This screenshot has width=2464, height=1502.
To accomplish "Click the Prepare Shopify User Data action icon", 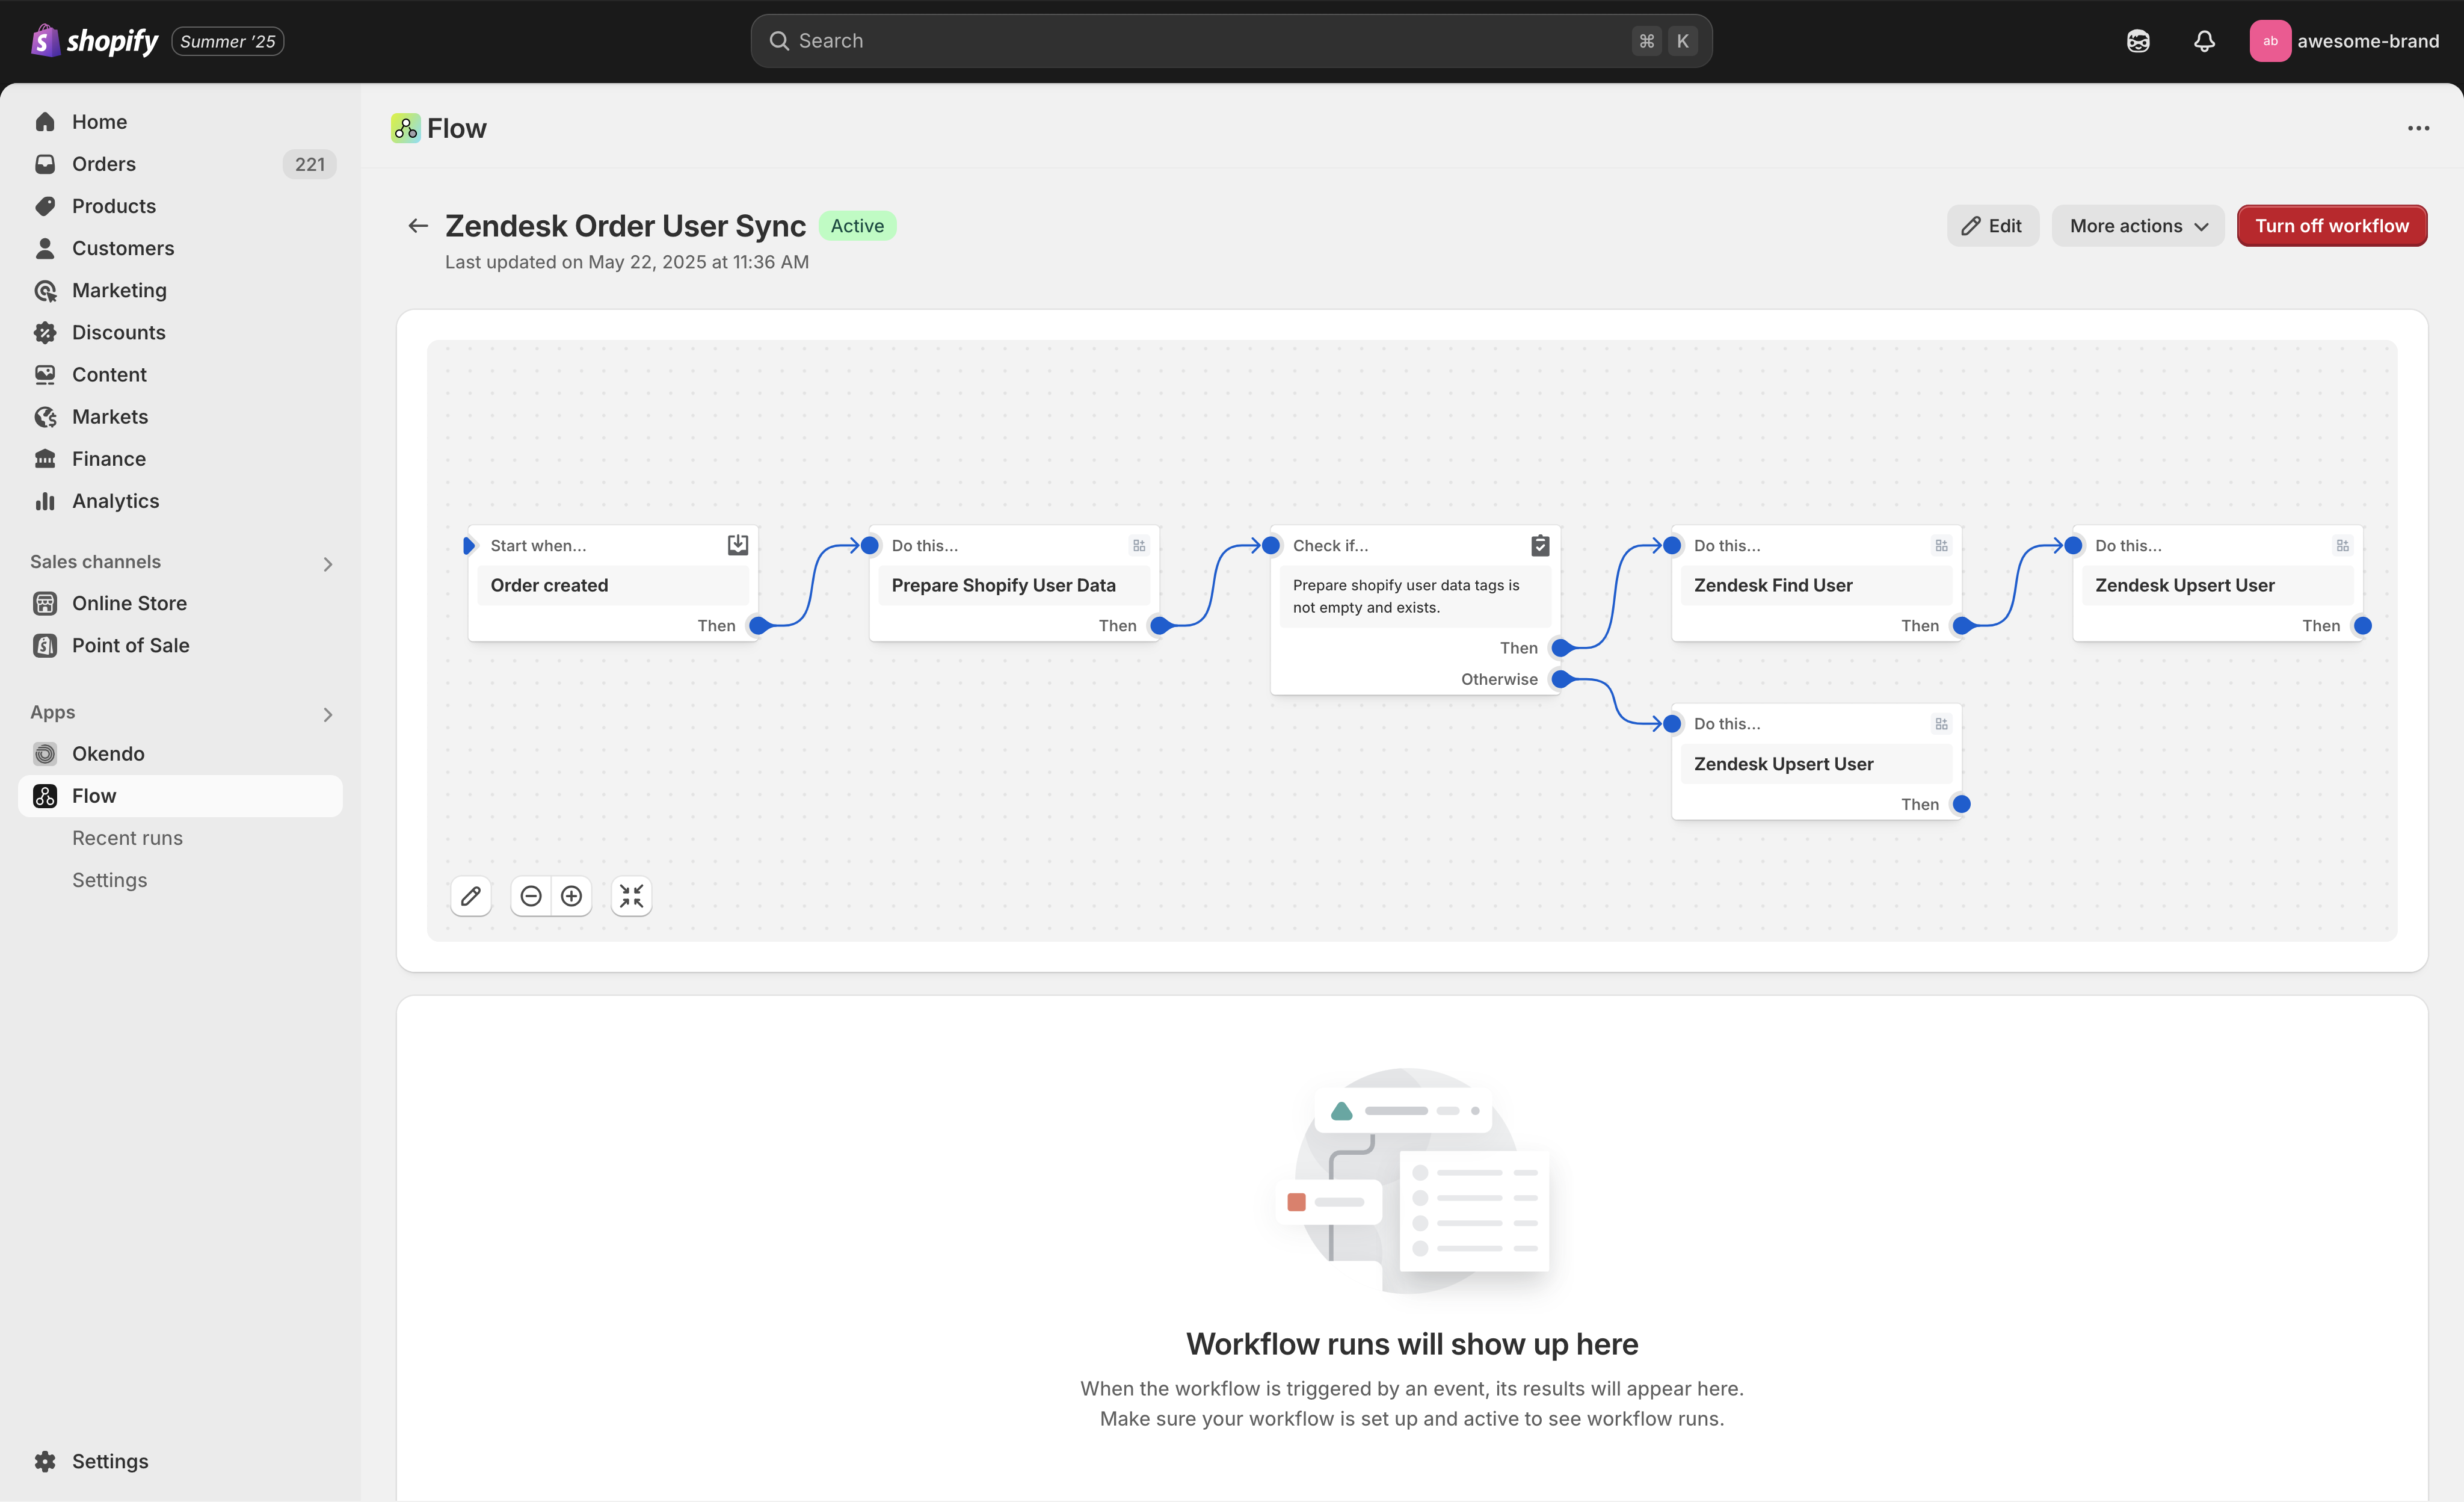I will click(1139, 545).
